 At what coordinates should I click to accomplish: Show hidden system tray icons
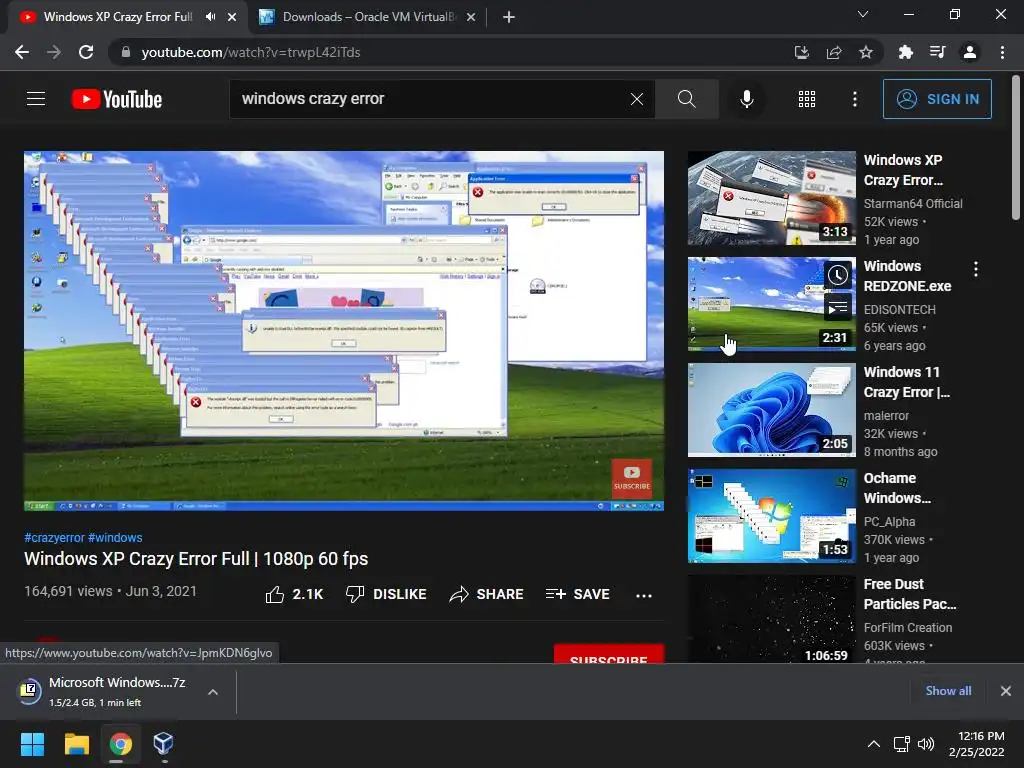pyautogui.click(x=873, y=744)
